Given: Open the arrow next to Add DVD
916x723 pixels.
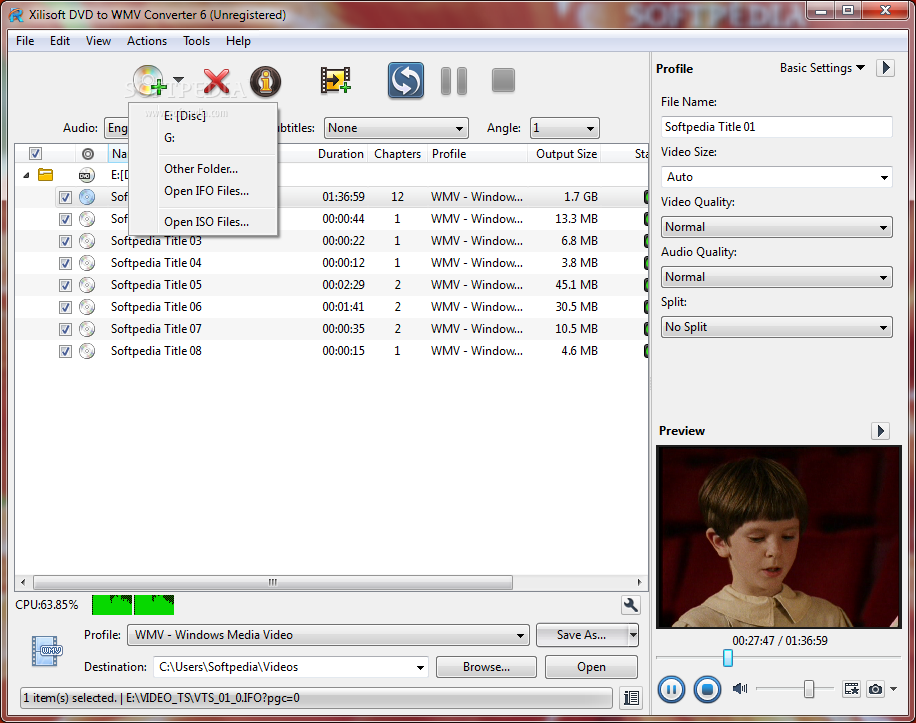Looking at the screenshot, I should coord(179,80).
